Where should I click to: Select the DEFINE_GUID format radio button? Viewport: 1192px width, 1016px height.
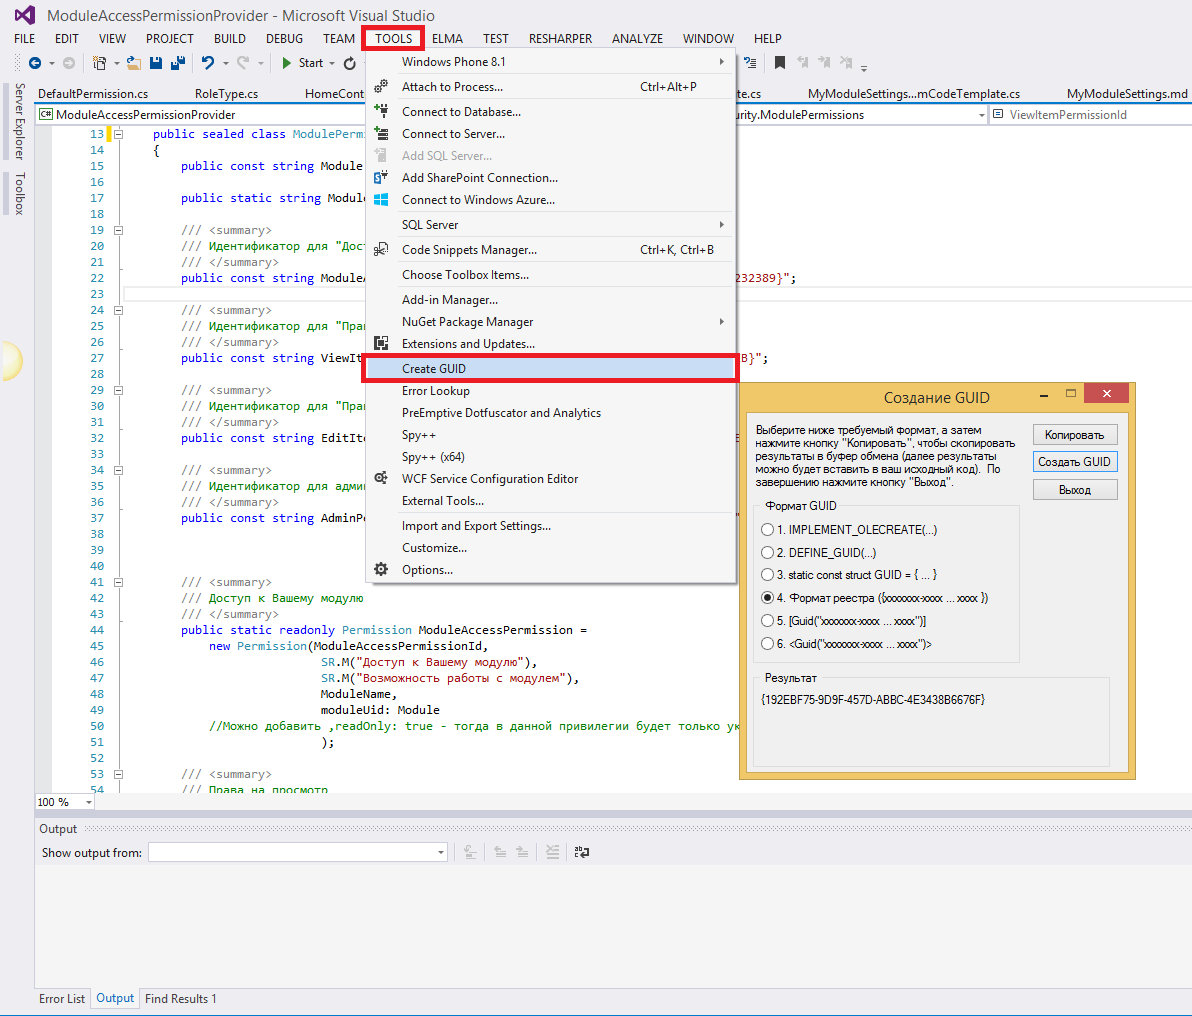tap(767, 553)
